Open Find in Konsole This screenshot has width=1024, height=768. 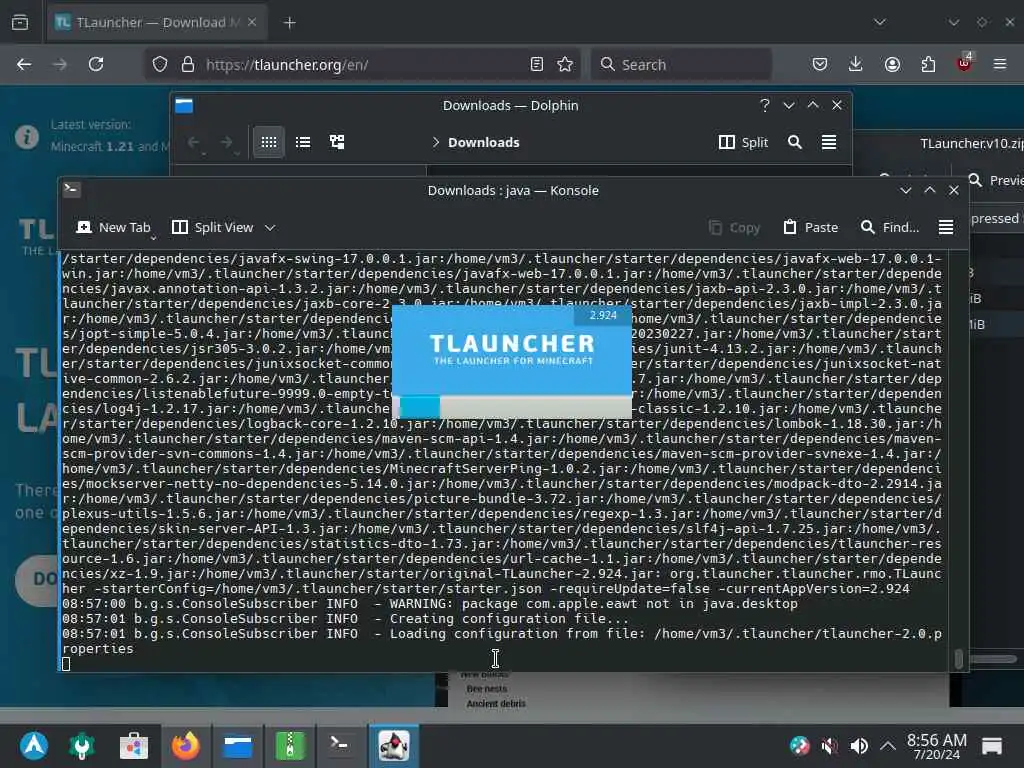889,227
